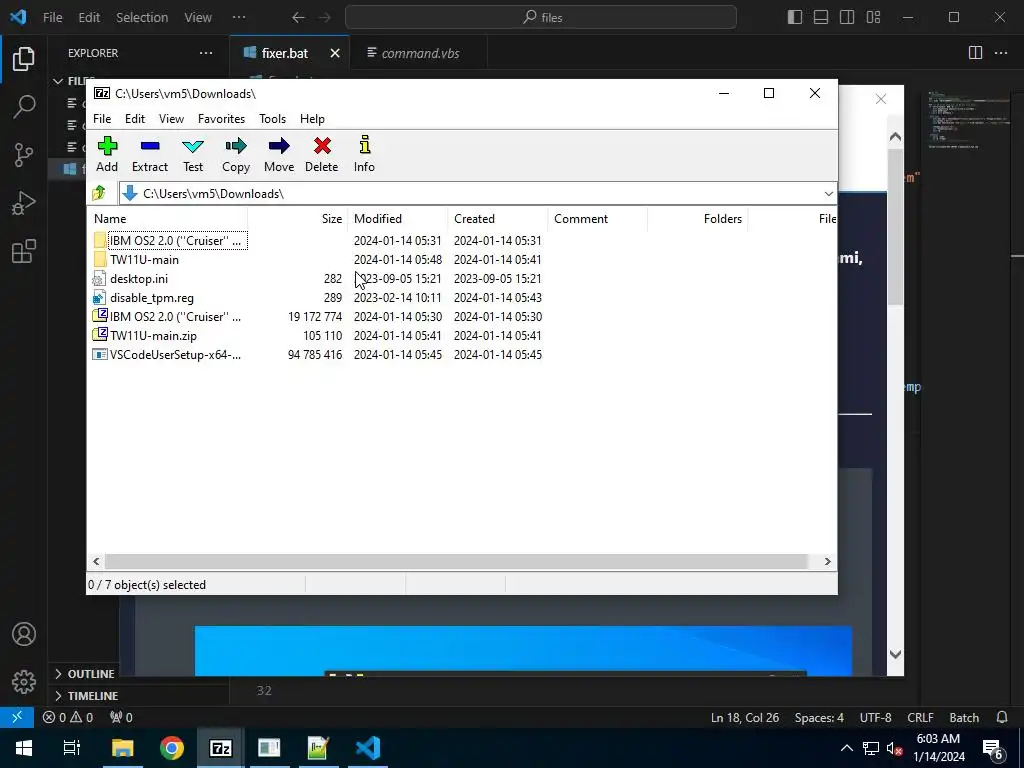Open Windows Start menu
Screen dimensions: 1024x768
[24, 748]
